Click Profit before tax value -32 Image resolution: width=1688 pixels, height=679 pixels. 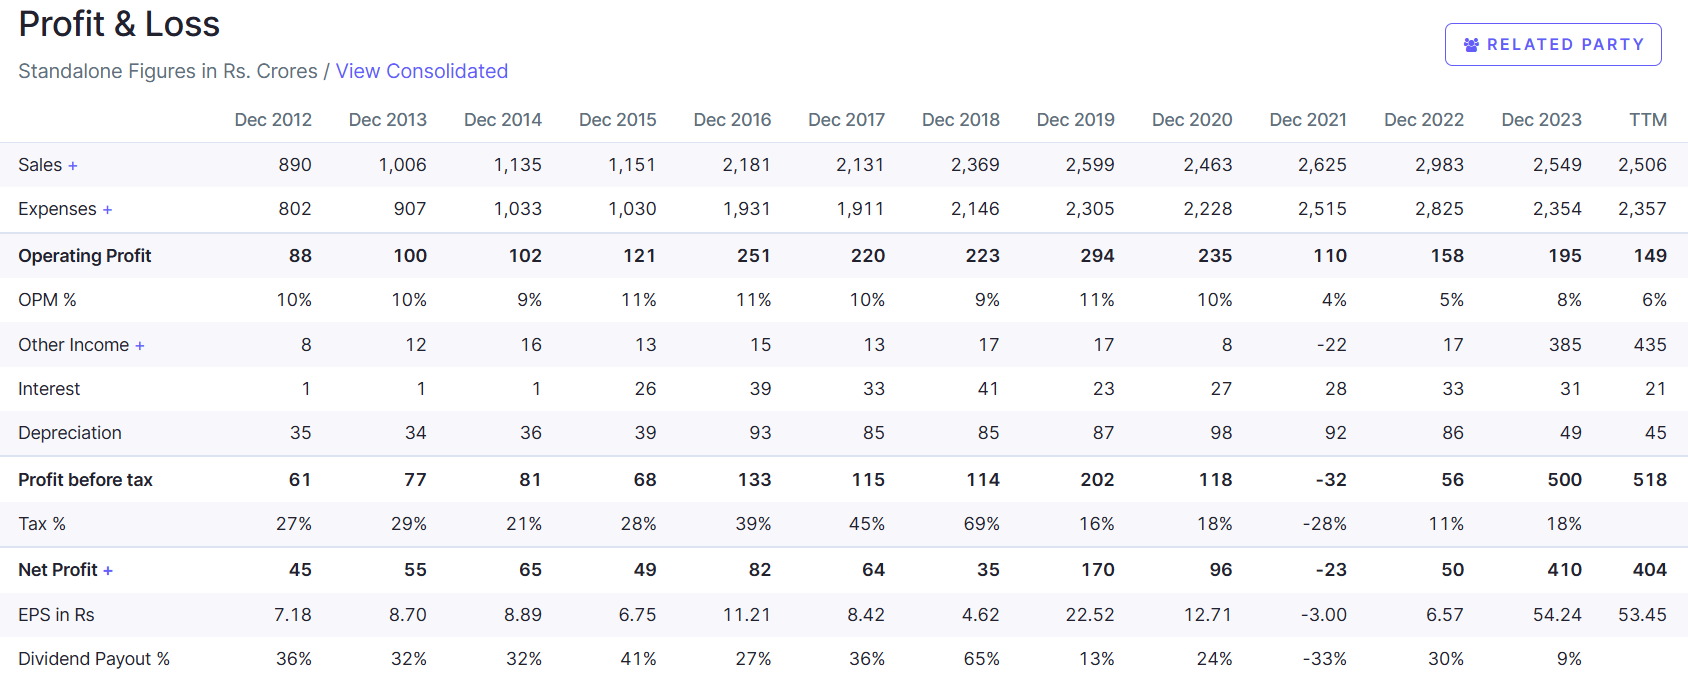click(x=1331, y=480)
